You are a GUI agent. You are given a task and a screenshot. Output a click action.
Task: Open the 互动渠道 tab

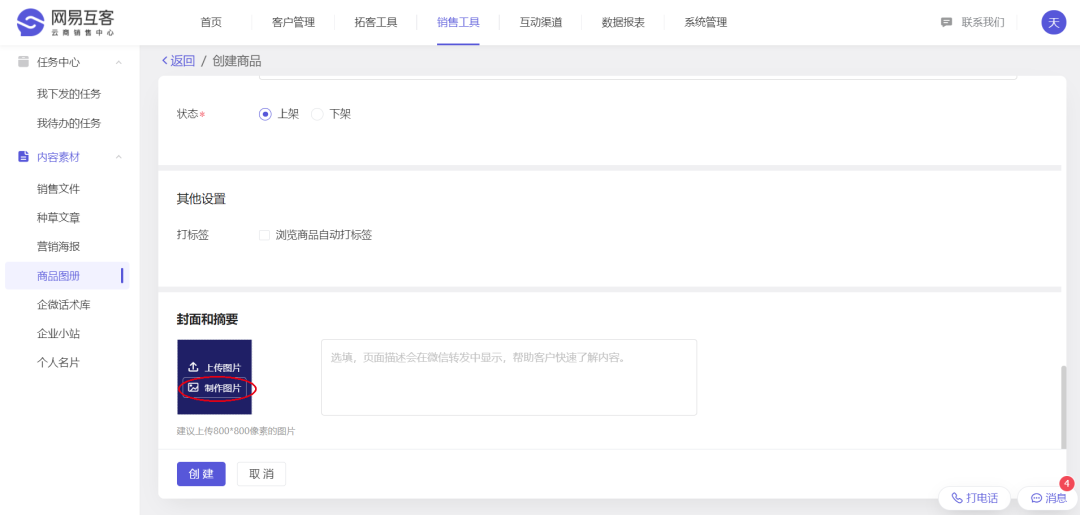click(x=541, y=22)
